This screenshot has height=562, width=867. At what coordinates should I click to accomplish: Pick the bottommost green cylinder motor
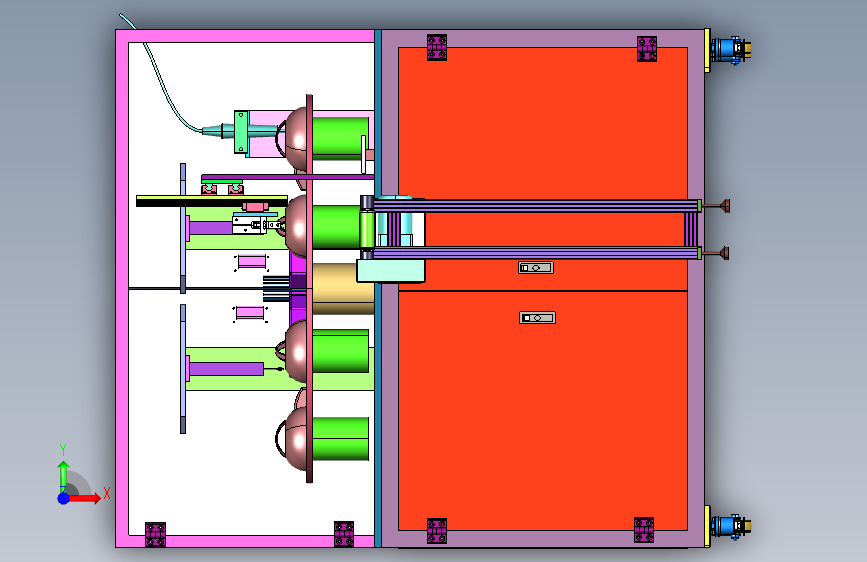click(x=340, y=439)
